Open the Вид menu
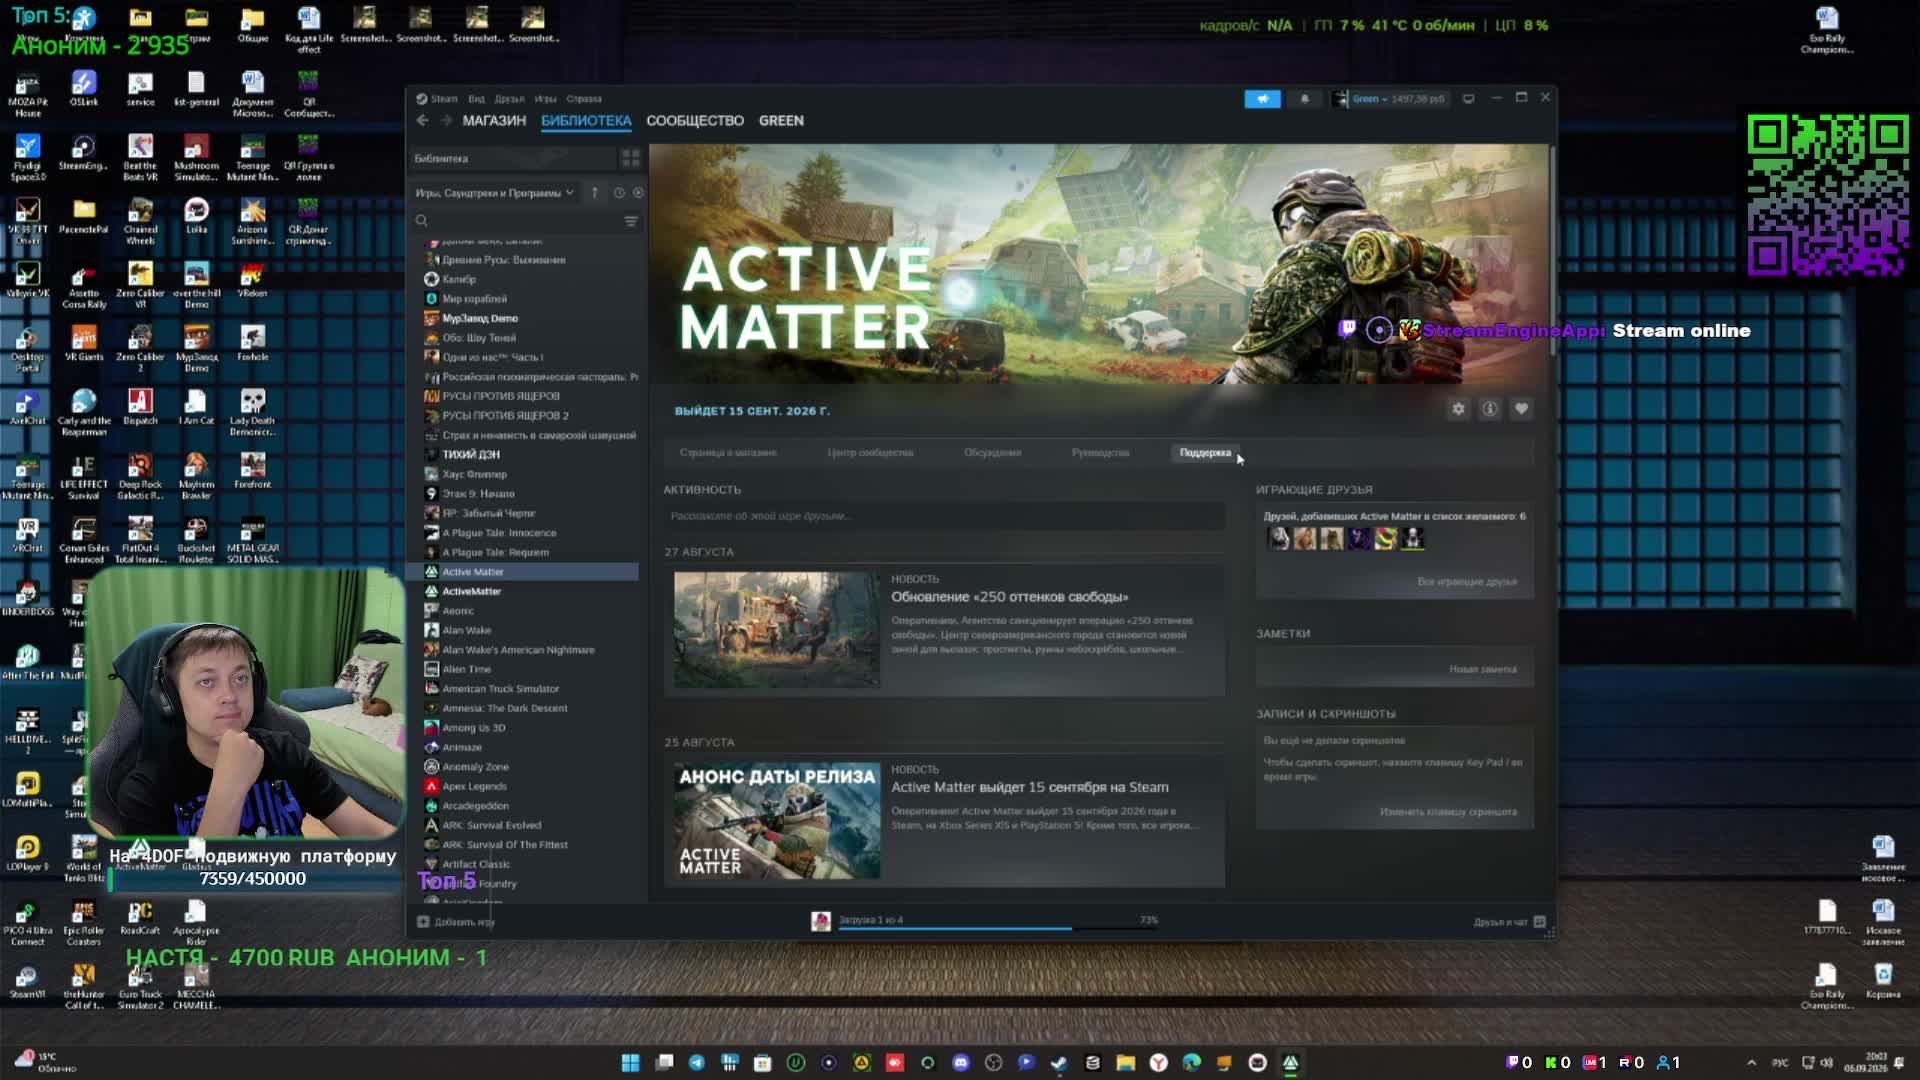The width and height of the screenshot is (1920, 1080). pos(476,99)
